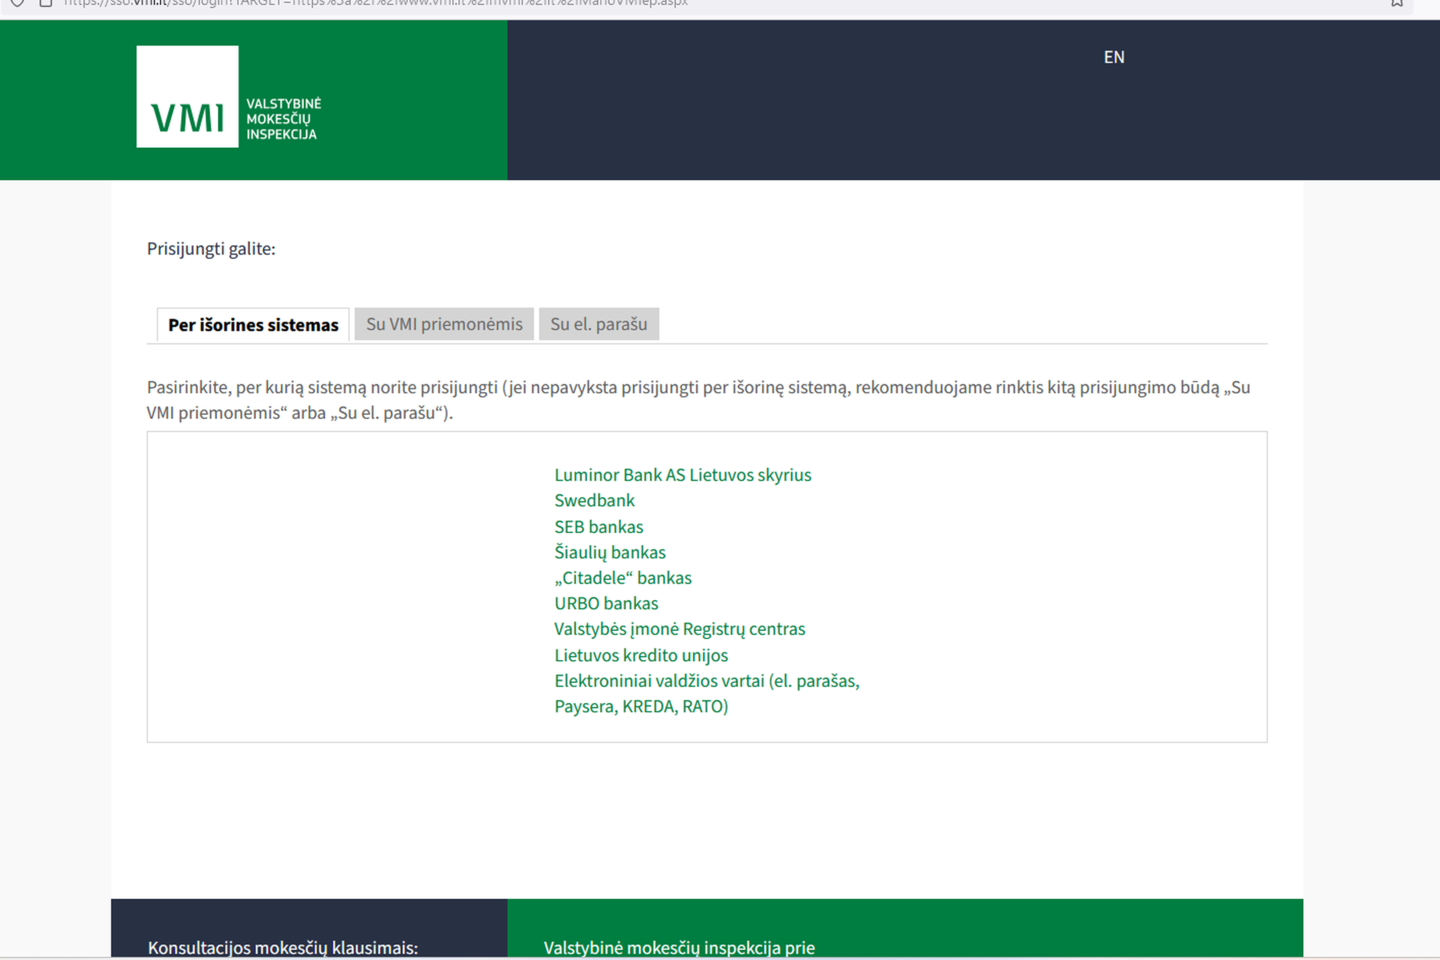This screenshot has height=960, width=1440.
Task: Switch to the 'Su VMI priemonėmis' tab
Action: pyautogui.click(x=444, y=324)
